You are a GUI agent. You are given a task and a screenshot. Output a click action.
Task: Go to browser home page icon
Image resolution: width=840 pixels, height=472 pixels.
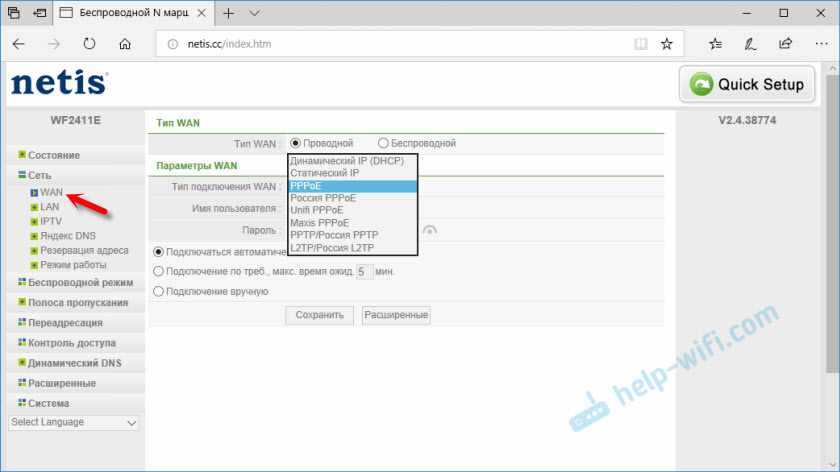125,44
